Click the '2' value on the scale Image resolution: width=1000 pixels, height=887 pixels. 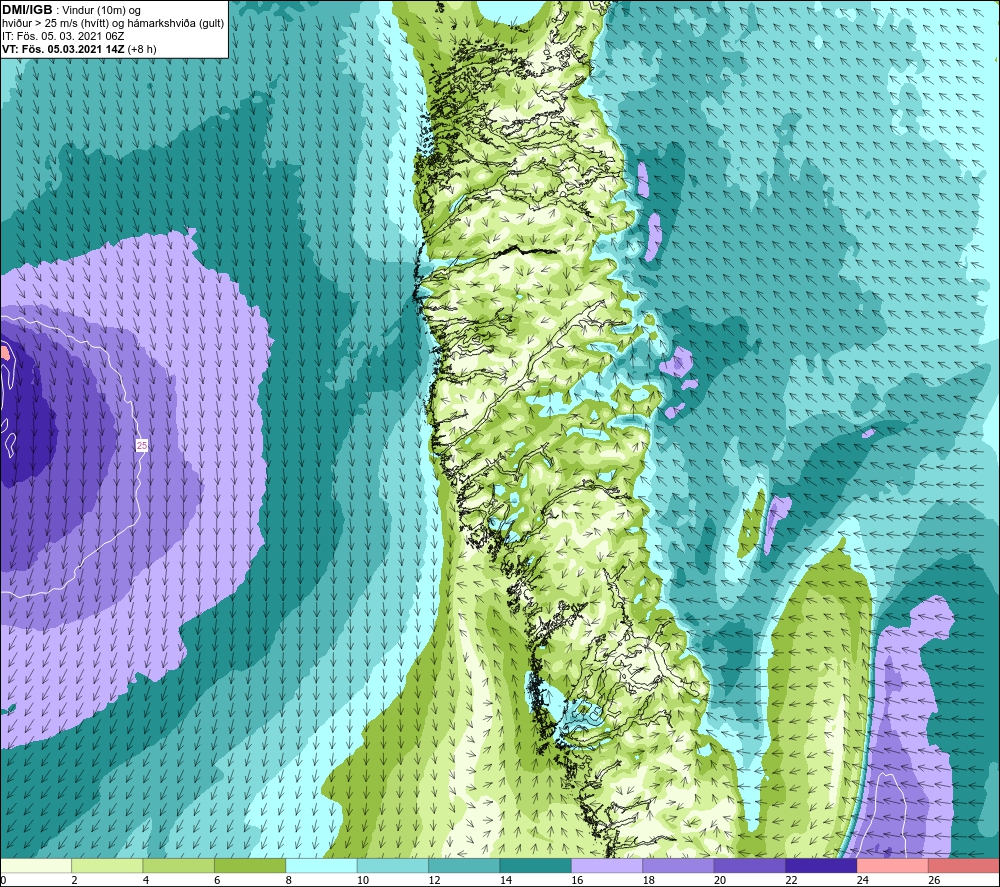tap(75, 880)
